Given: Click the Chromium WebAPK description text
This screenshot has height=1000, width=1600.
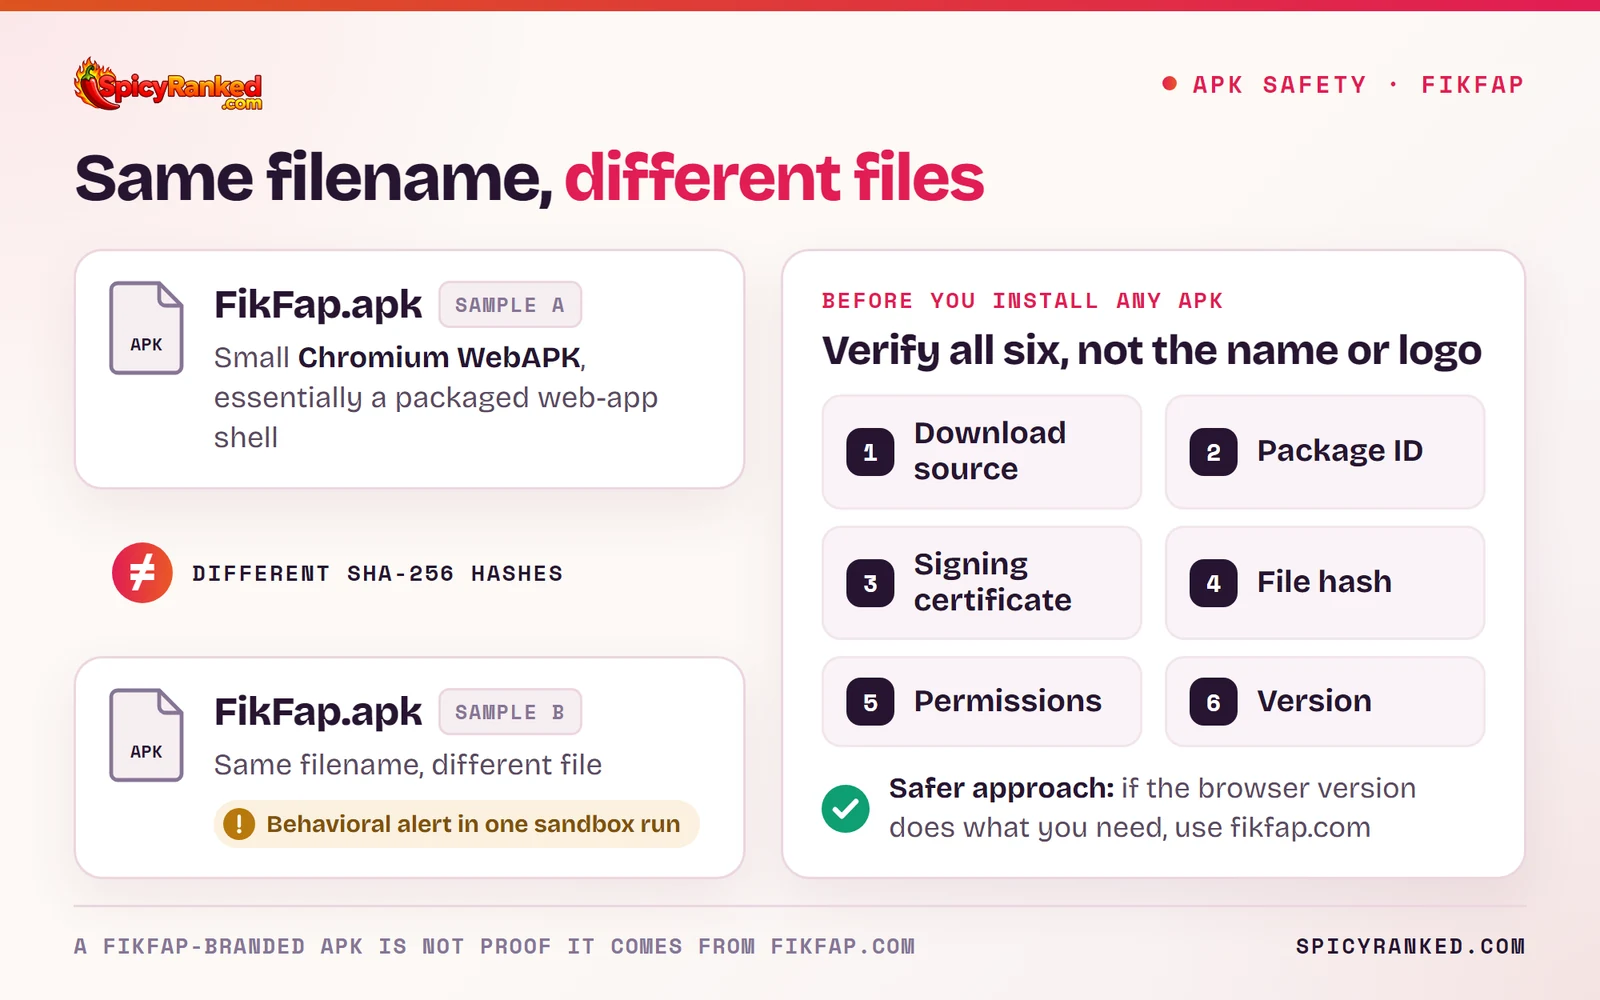Looking at the screenshot, I should point(436,397).
